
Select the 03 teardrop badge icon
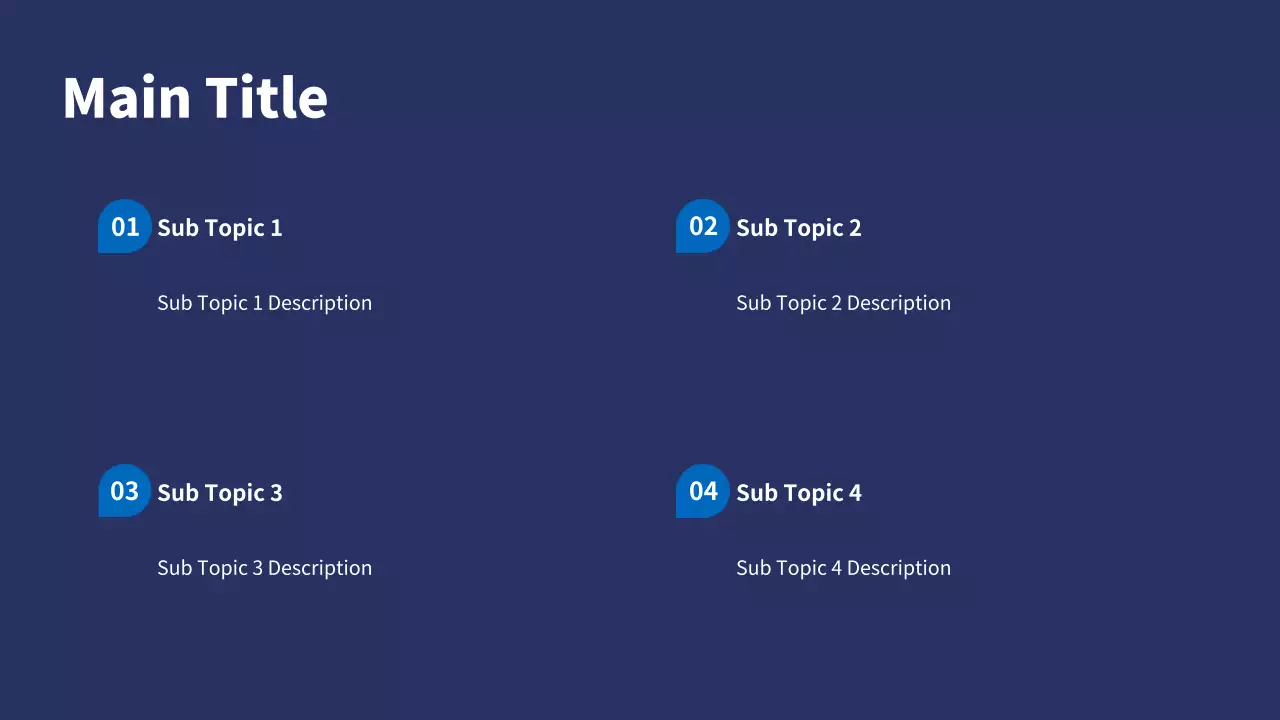click(x=124, y=491)
